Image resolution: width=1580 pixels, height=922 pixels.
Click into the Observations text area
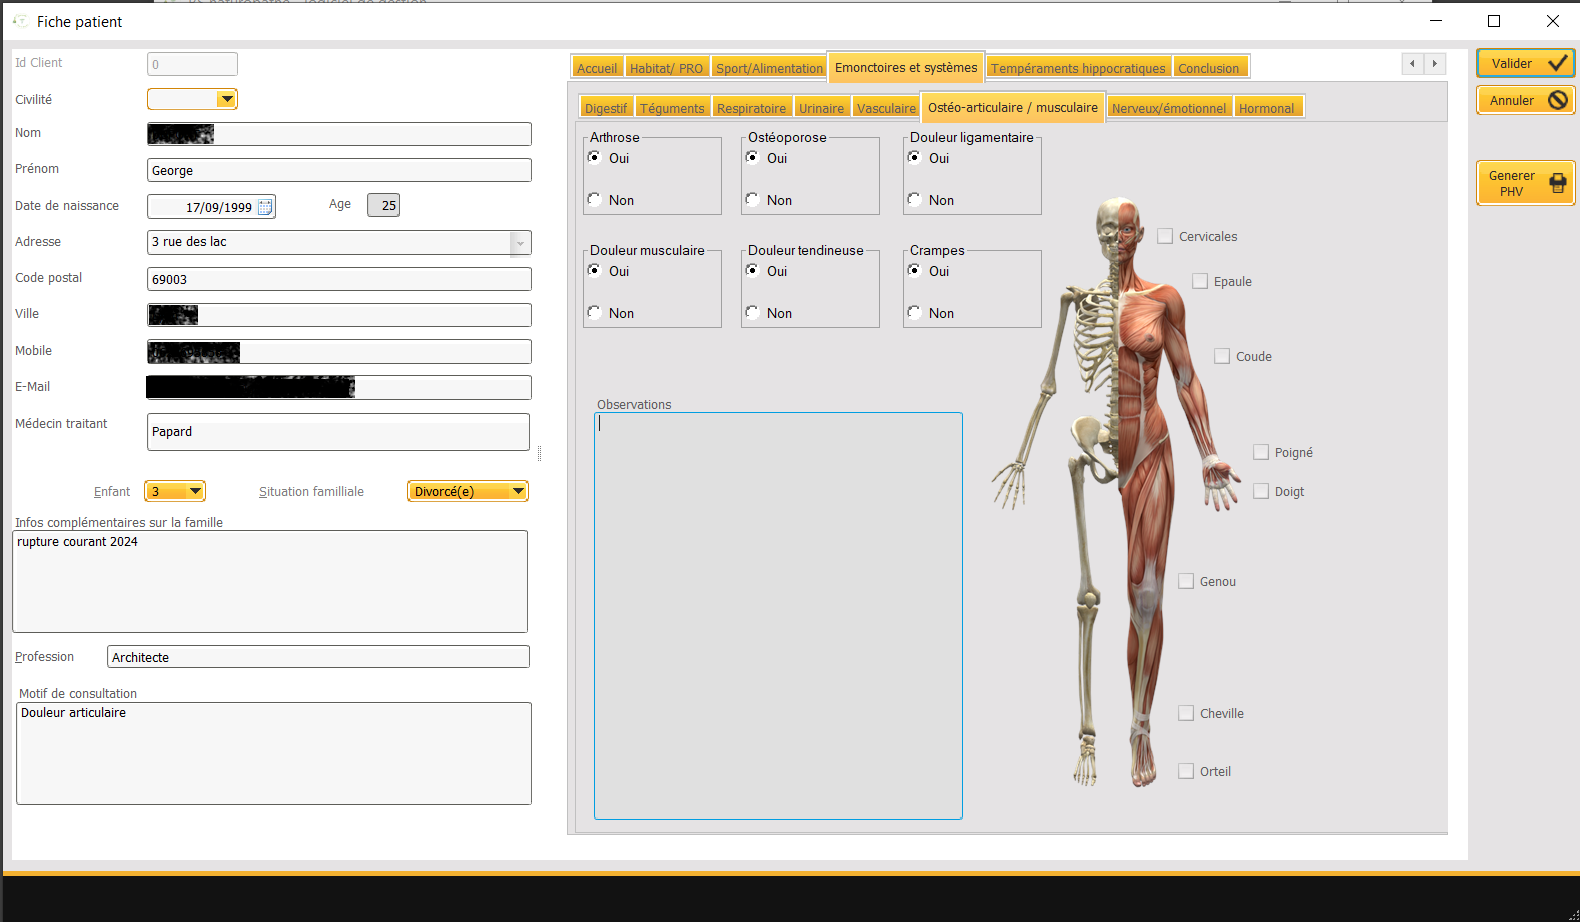(x=778, y=615)
